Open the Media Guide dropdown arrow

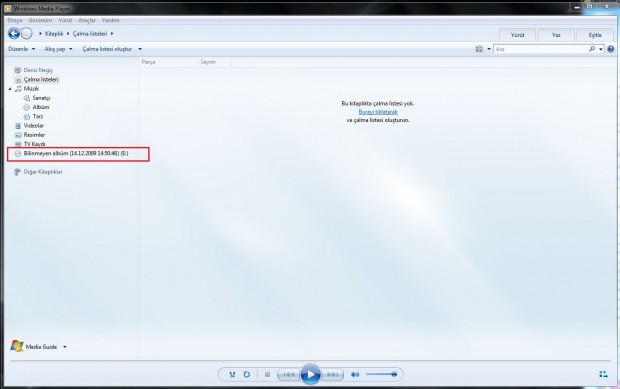click(64, 347)
